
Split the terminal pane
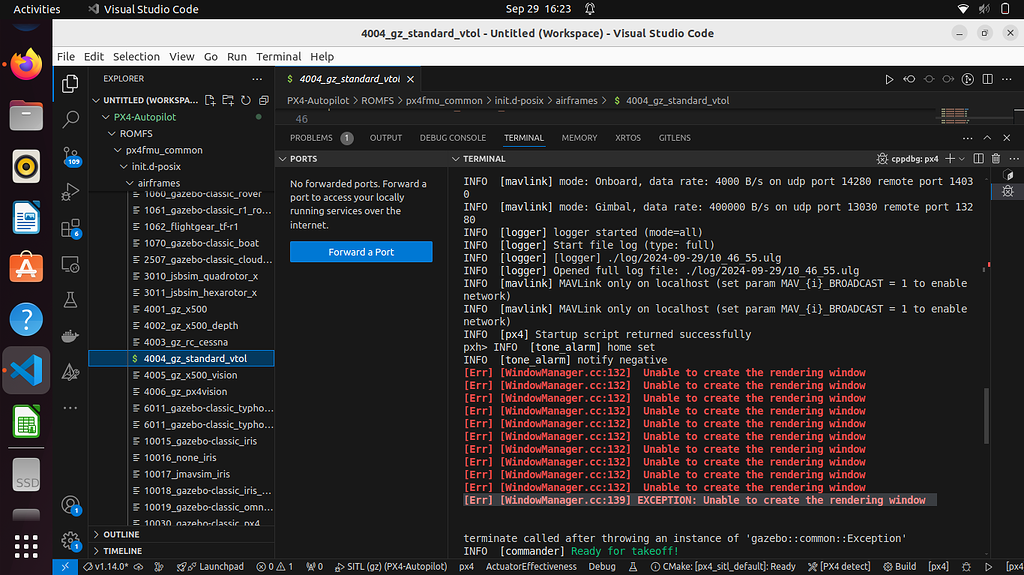coord(978,159)
